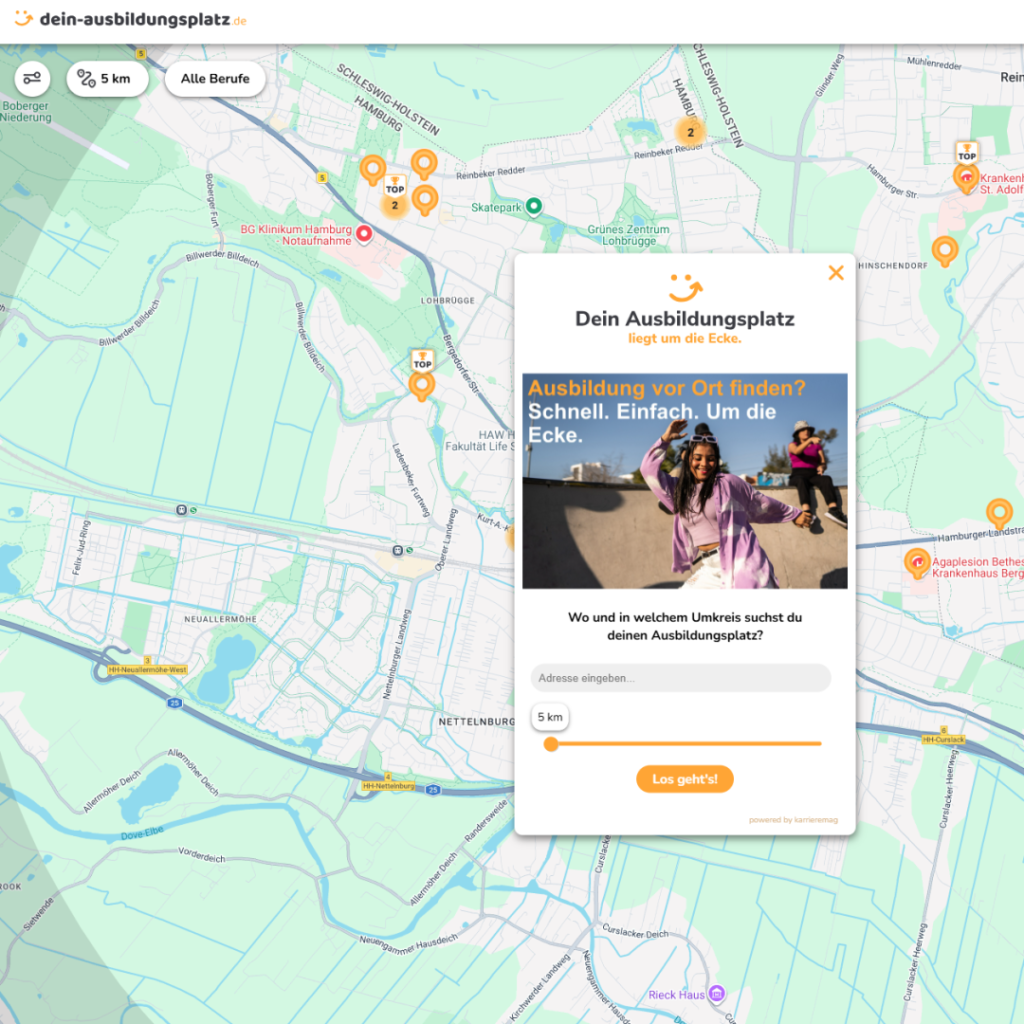This screenshot has height=1024, width=1024.
Task: Select the Skatepark map marker
Action: [534, 207]
